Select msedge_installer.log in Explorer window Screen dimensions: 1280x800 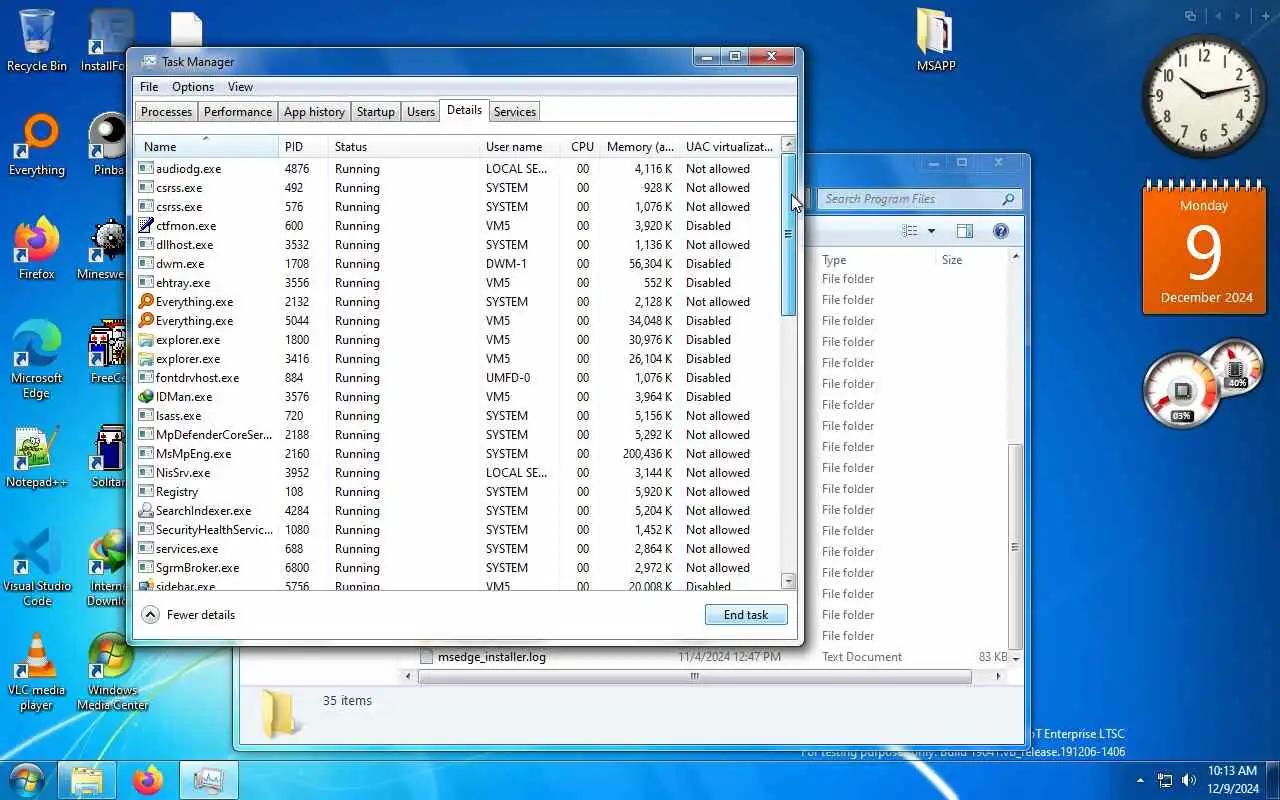tap(492, 657)
